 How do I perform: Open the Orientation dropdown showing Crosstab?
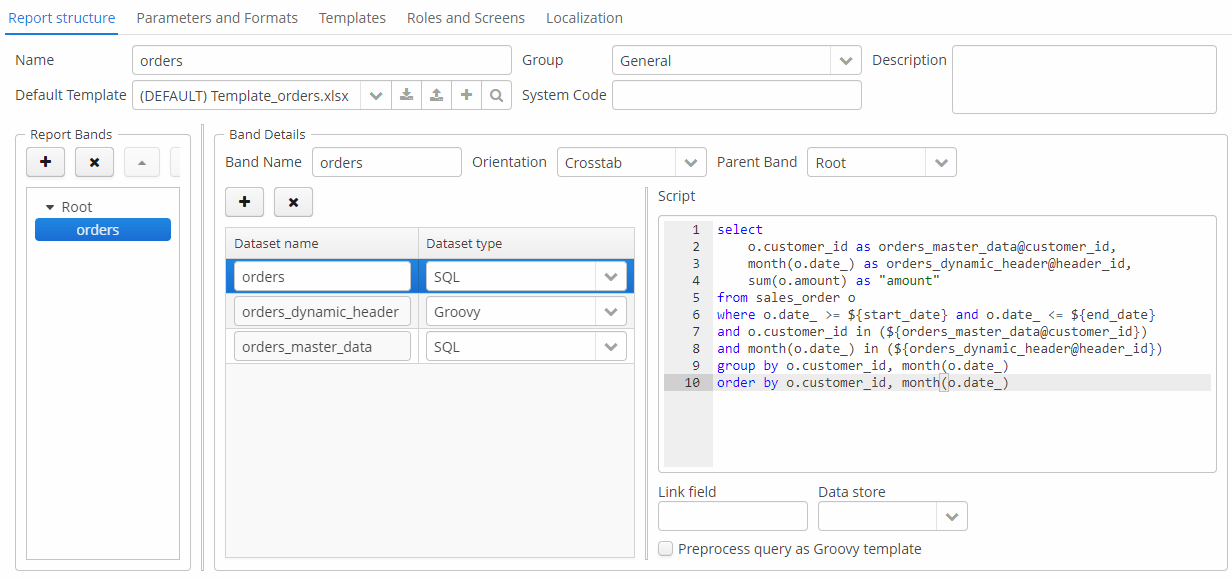[691, 163]
